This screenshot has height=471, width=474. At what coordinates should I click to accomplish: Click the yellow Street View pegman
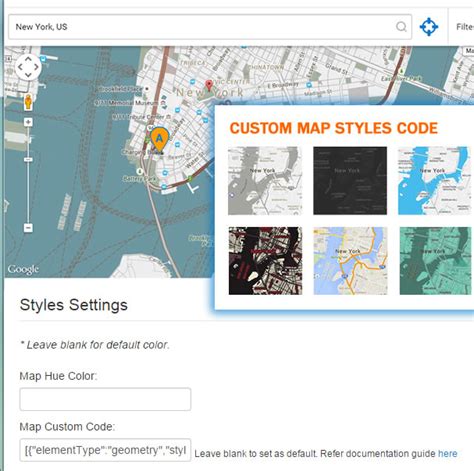(28, 102)
